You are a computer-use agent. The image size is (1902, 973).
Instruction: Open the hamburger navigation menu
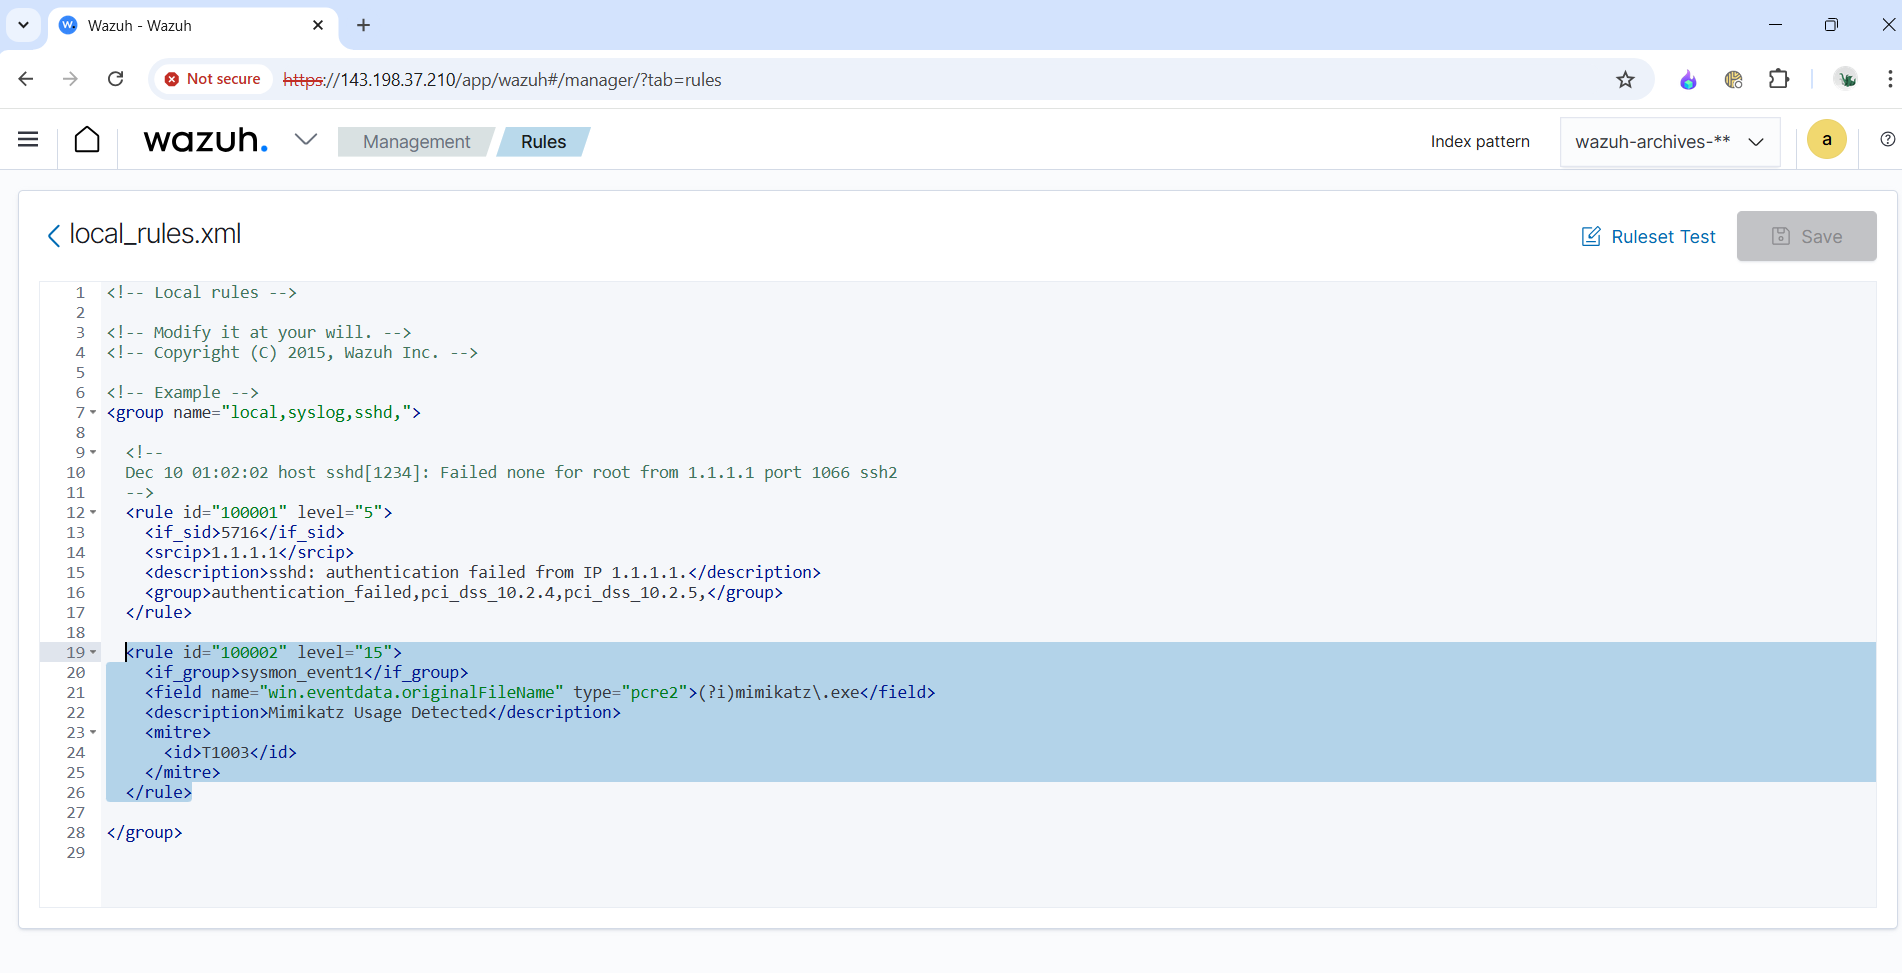coord(28,140)
